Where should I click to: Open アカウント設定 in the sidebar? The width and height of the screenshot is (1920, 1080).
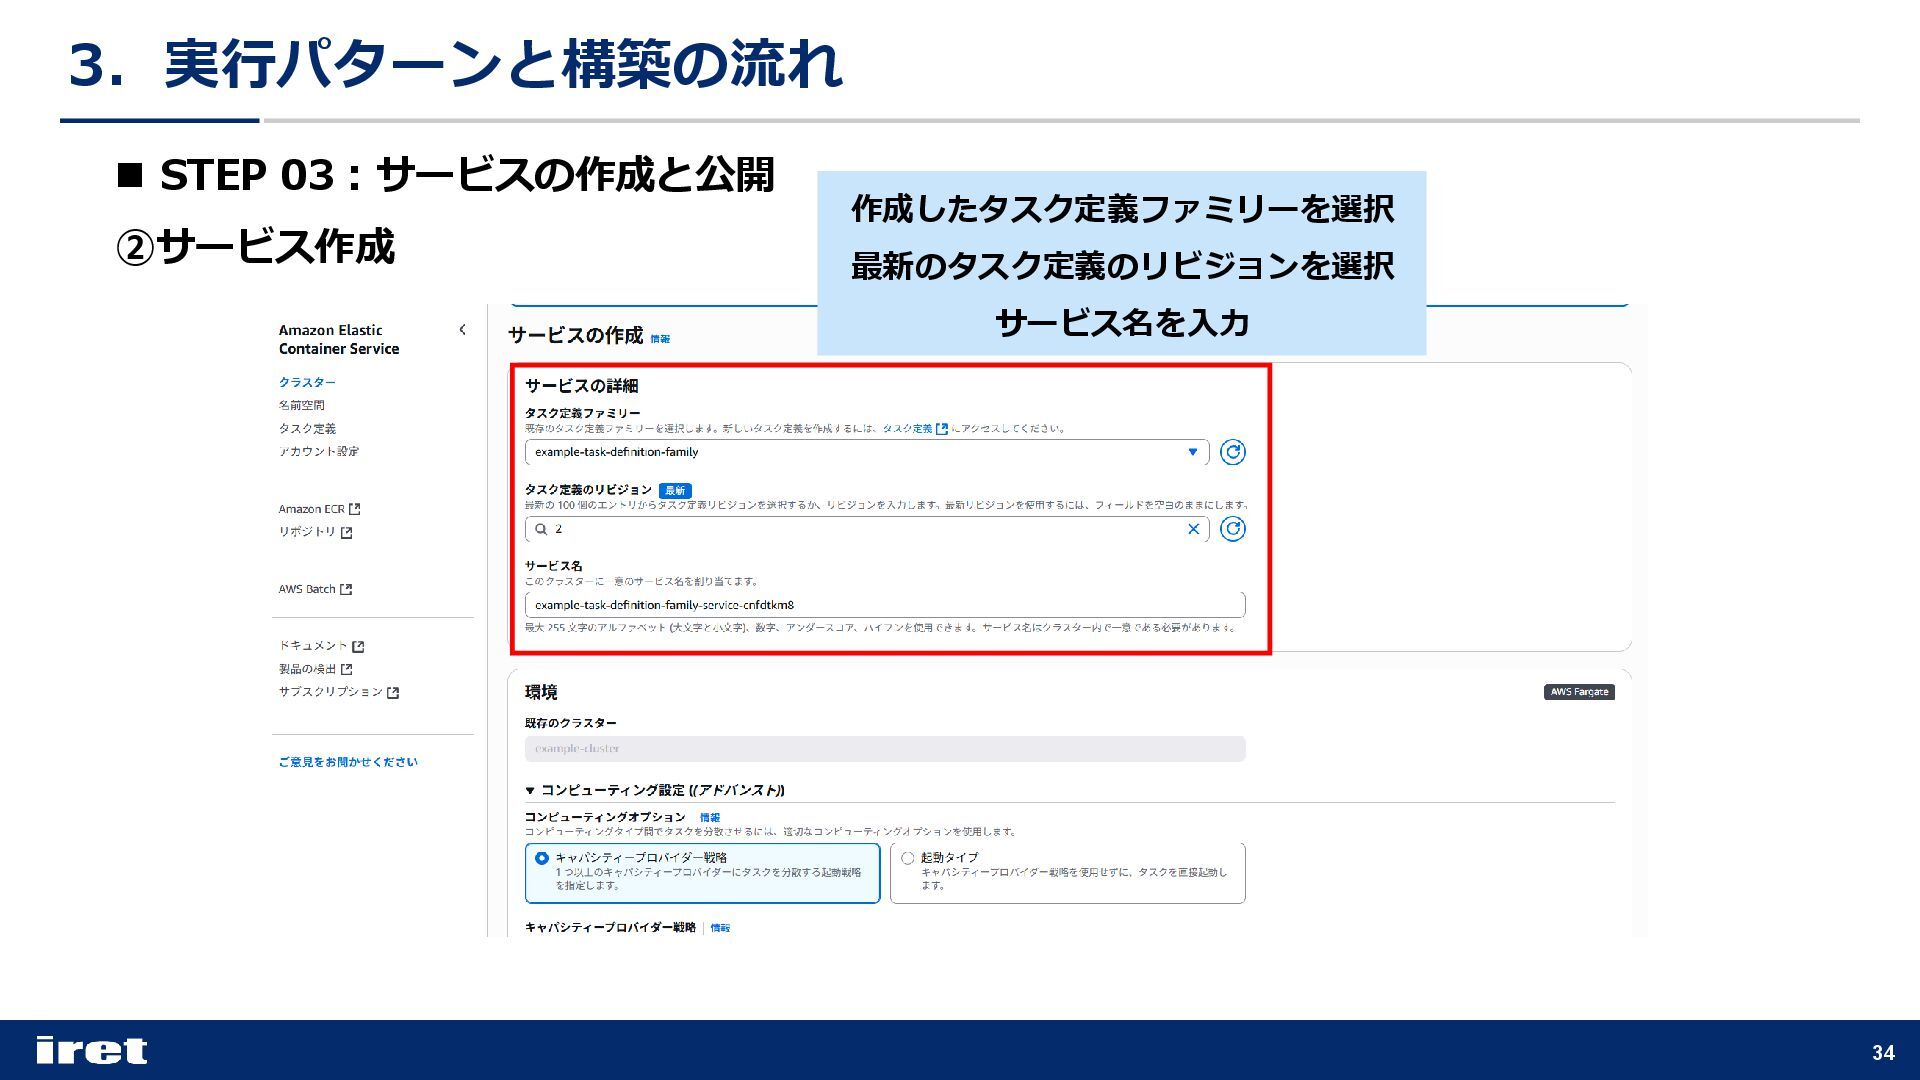(x=318, y=451)
